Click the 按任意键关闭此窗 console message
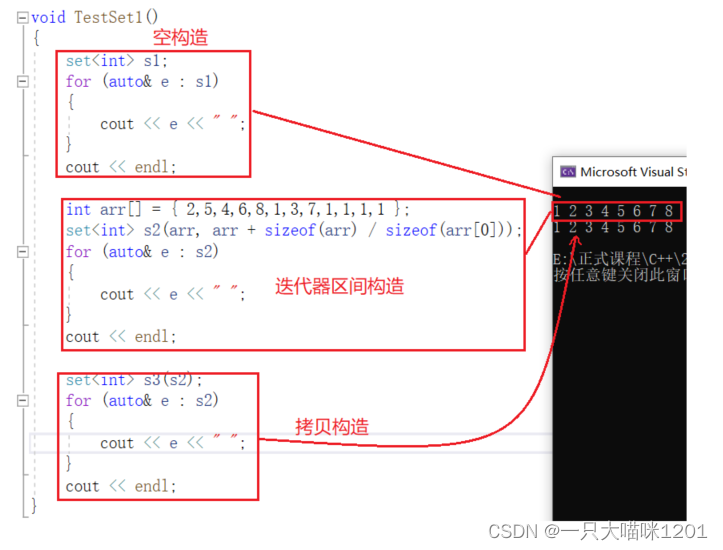Image resolution: width=723 pixels, height=550 pixels. (620, 275)
